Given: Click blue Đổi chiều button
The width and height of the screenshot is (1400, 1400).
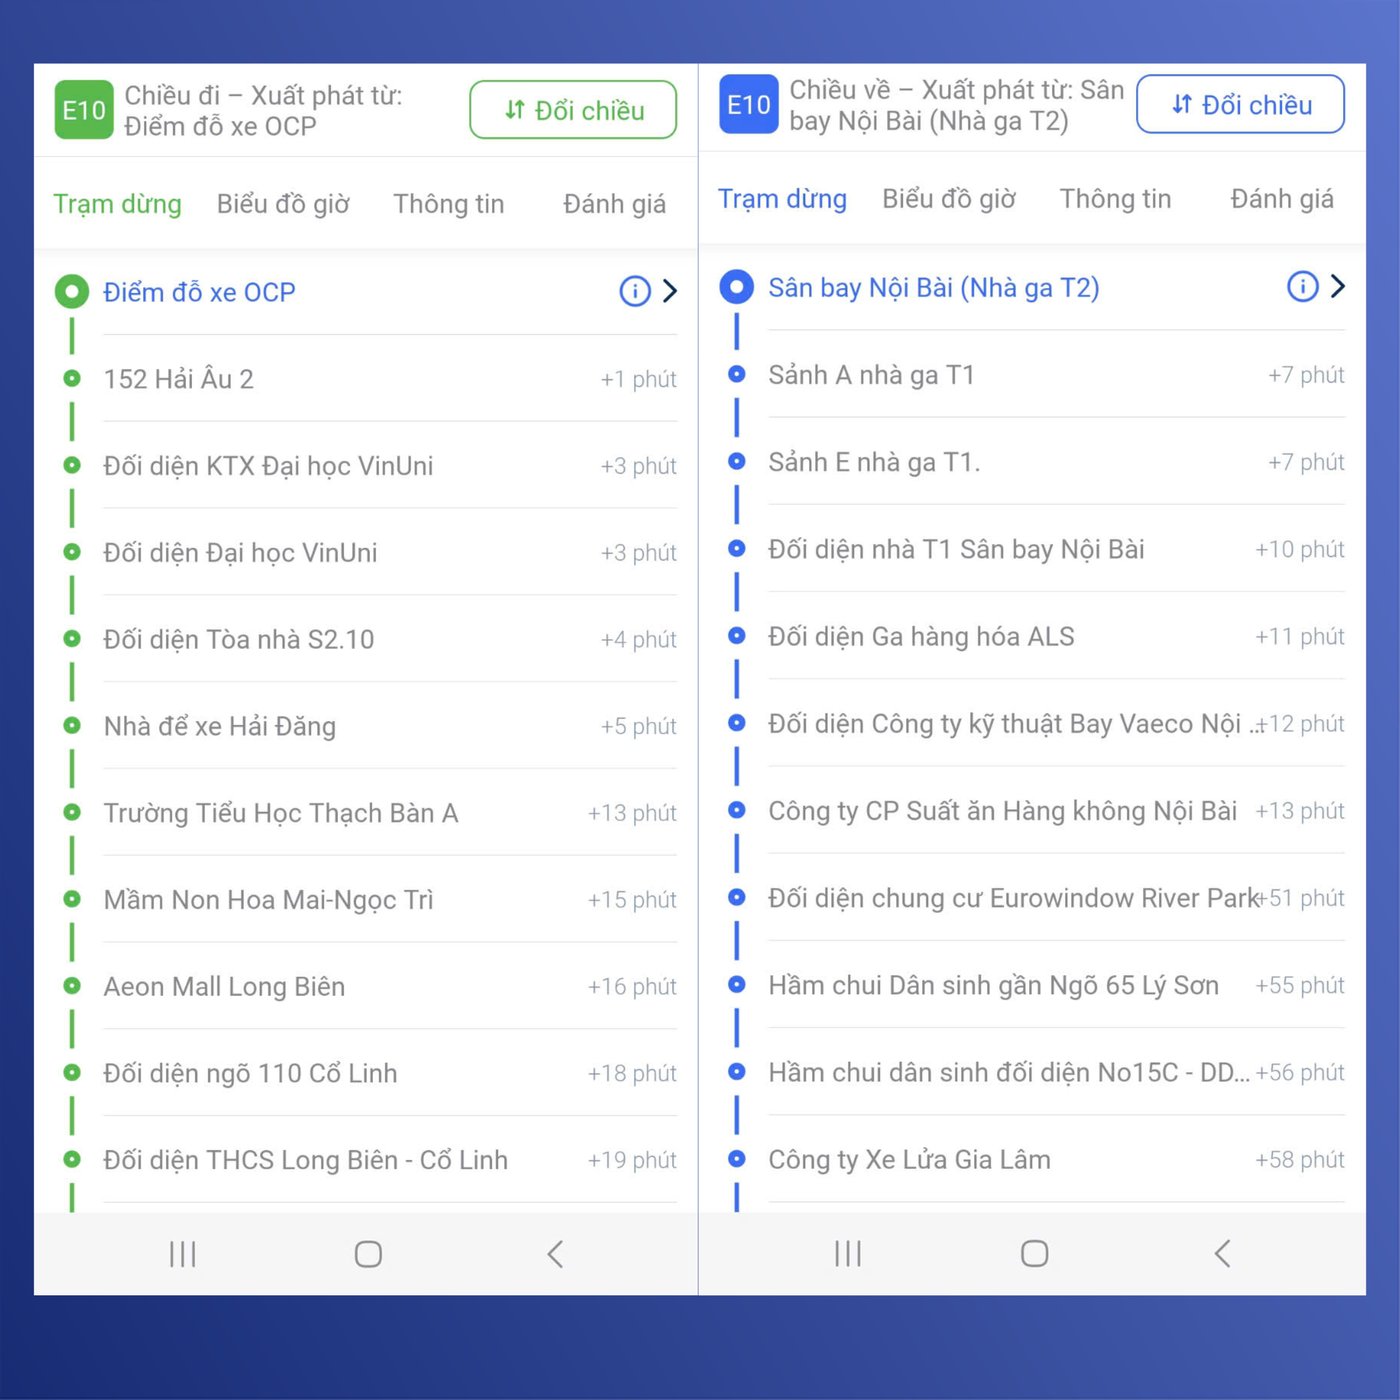Looking at the screenshot, I should pos(1240,105).
